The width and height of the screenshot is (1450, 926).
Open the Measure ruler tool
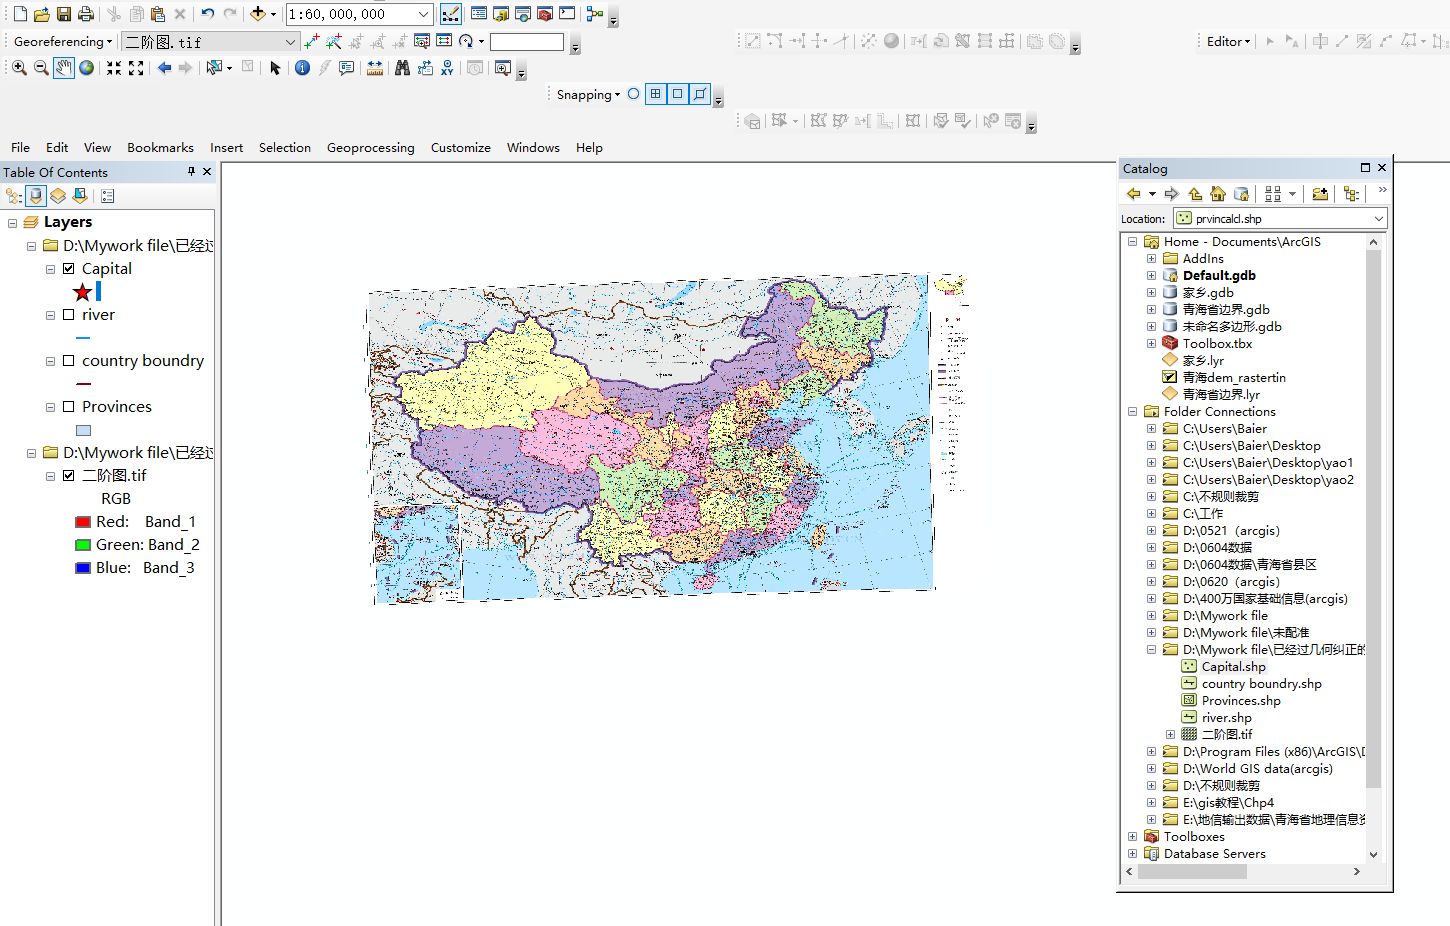375,68
